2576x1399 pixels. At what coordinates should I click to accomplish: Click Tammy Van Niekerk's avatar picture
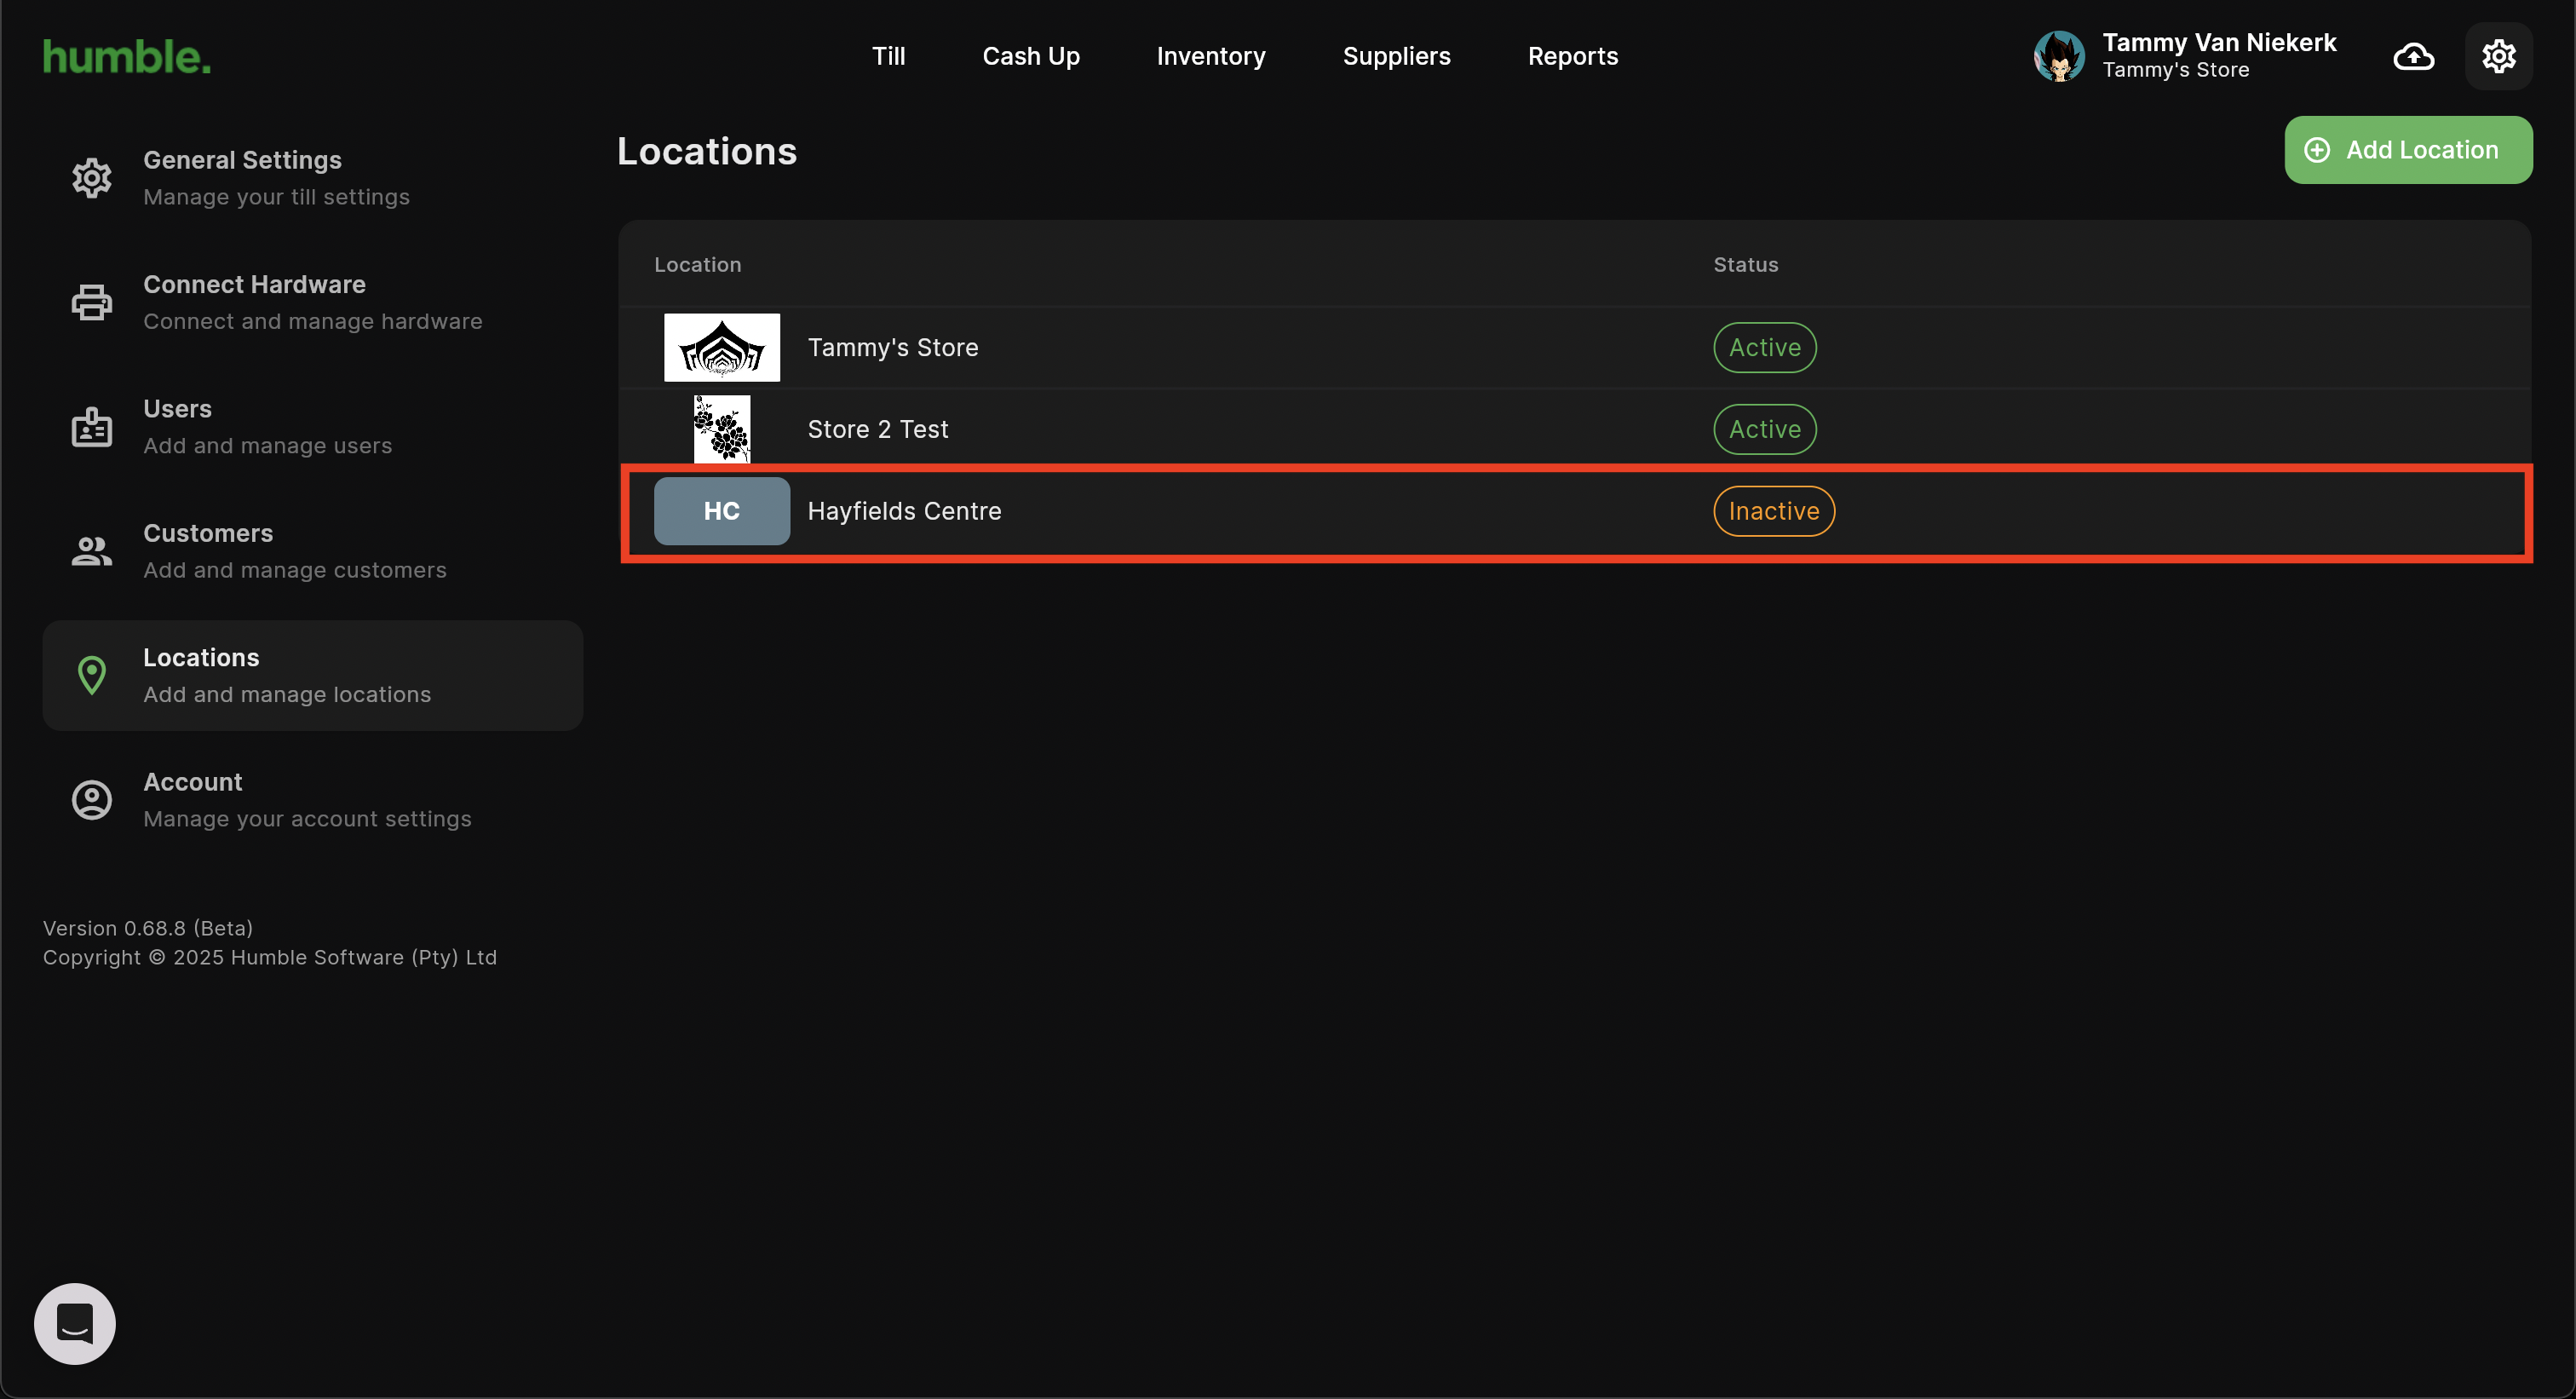pos(2059,56)
